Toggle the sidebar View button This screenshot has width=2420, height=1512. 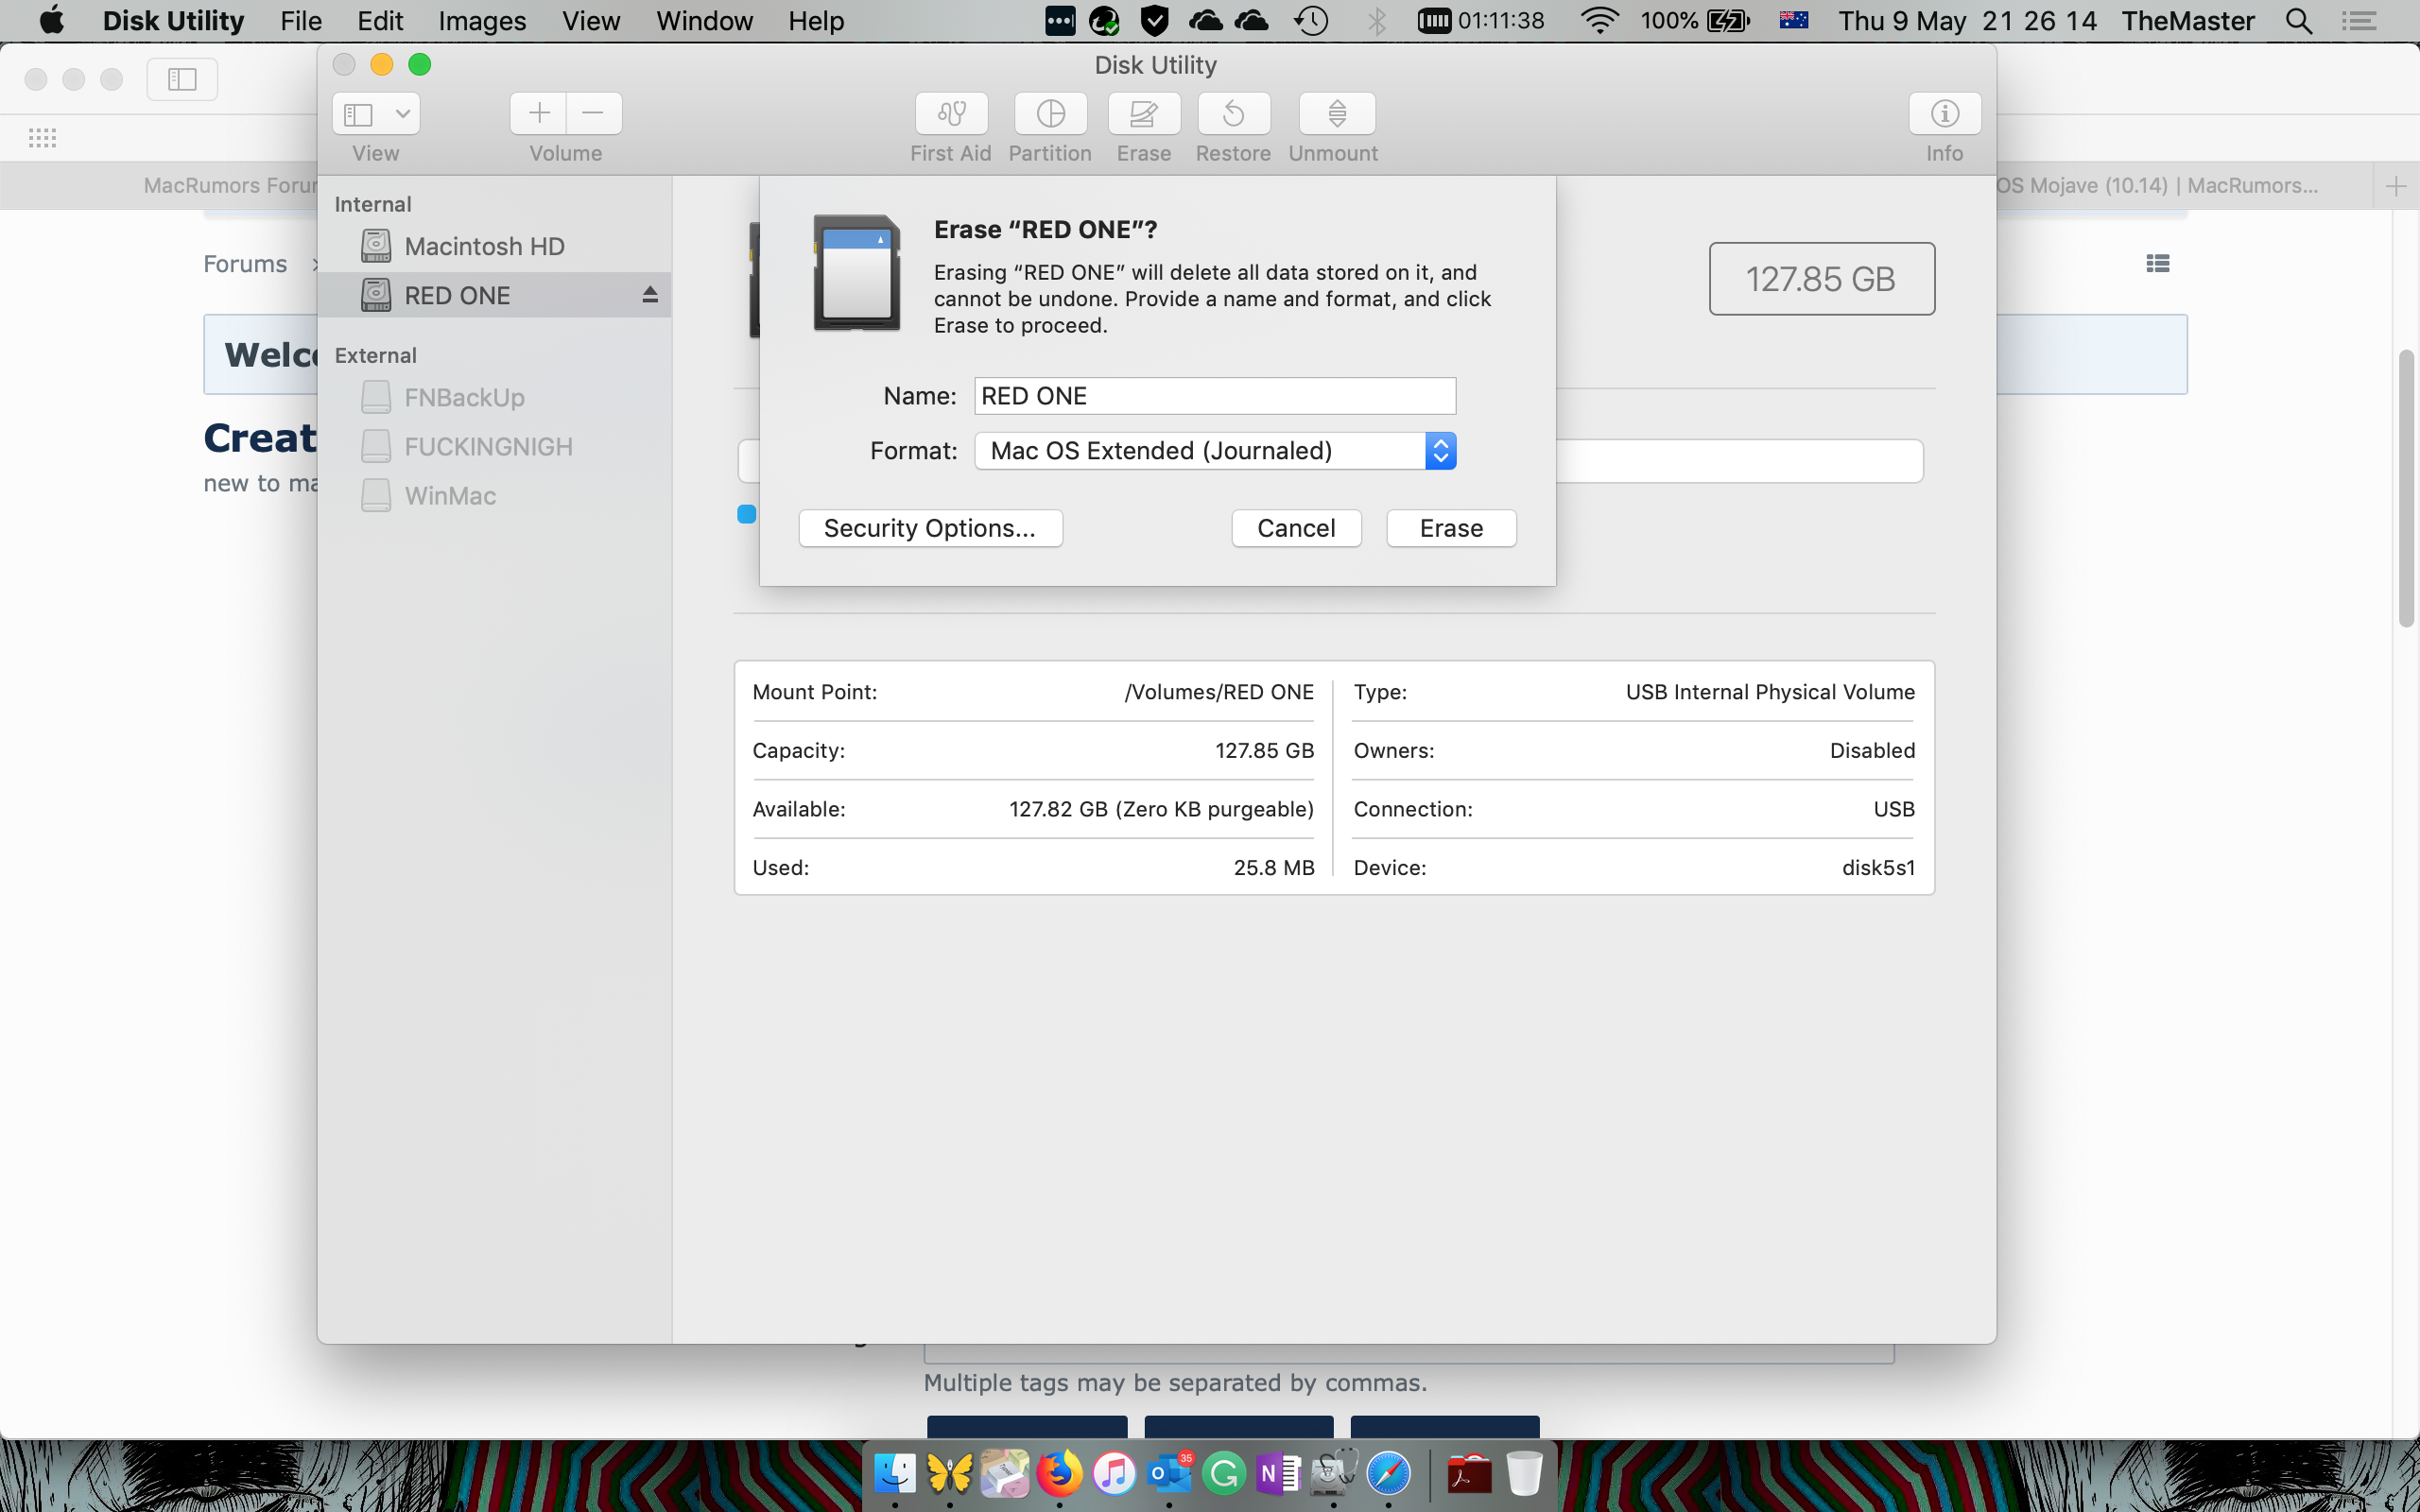pos(359,114)
